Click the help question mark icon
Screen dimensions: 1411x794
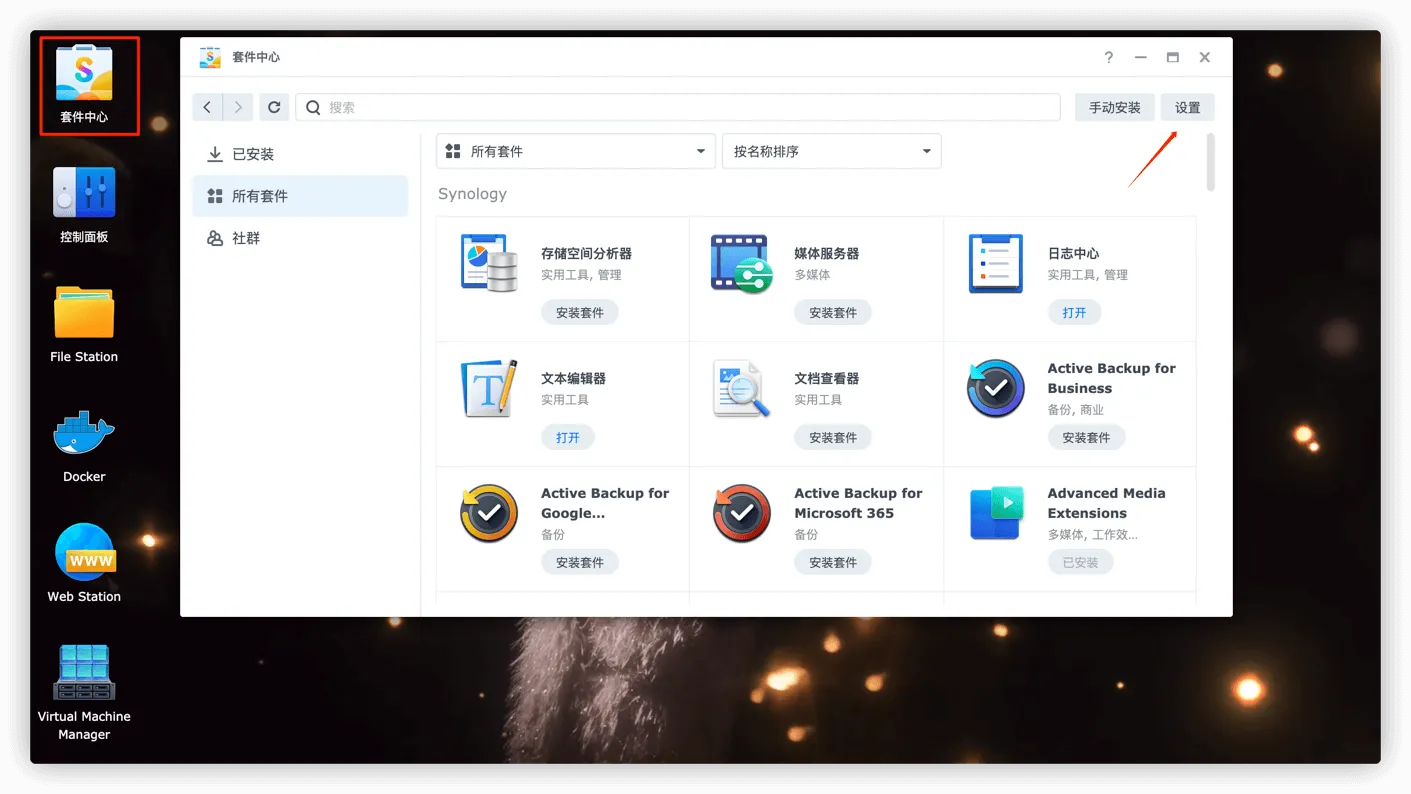coord(1109,57)
